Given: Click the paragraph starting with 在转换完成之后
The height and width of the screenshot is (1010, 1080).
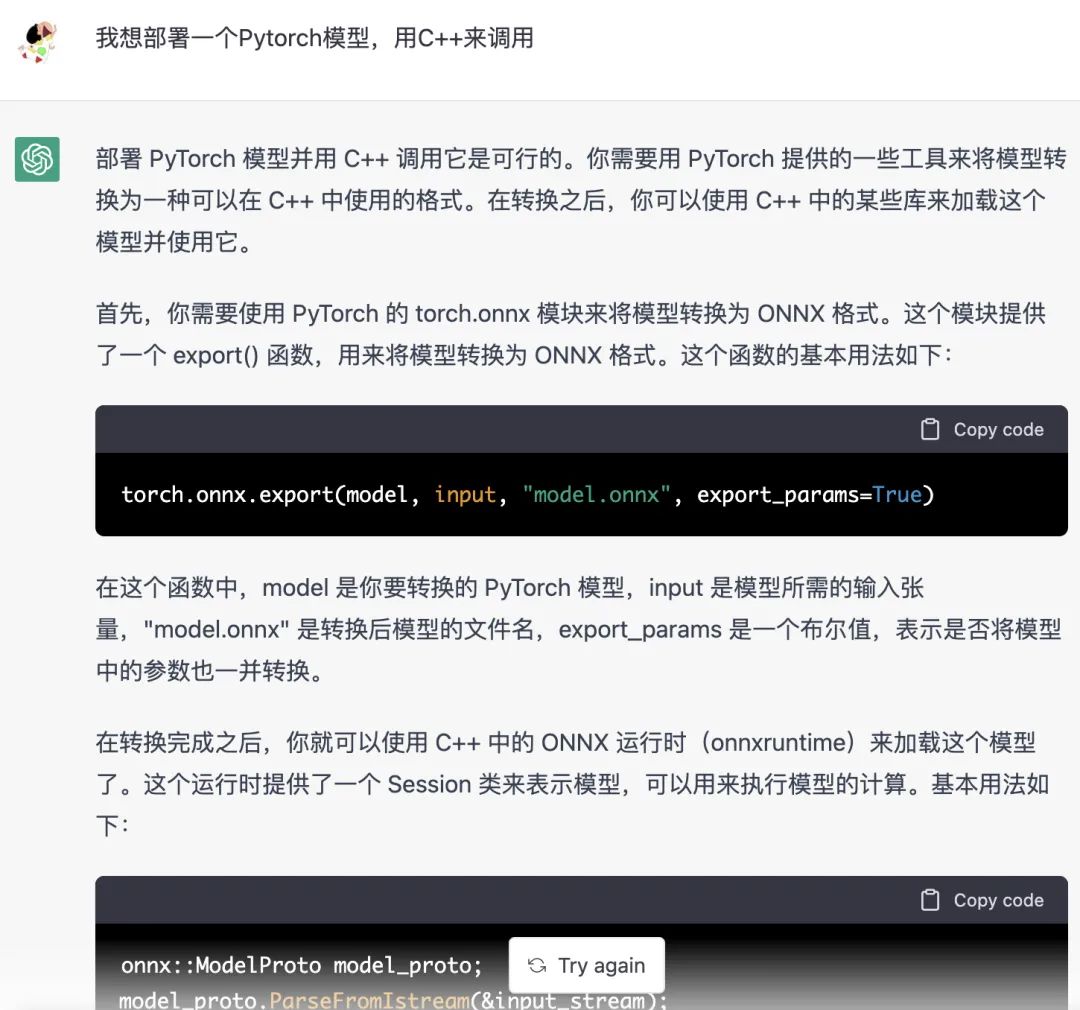Looking at the screenshot, I should click(572, 783).
